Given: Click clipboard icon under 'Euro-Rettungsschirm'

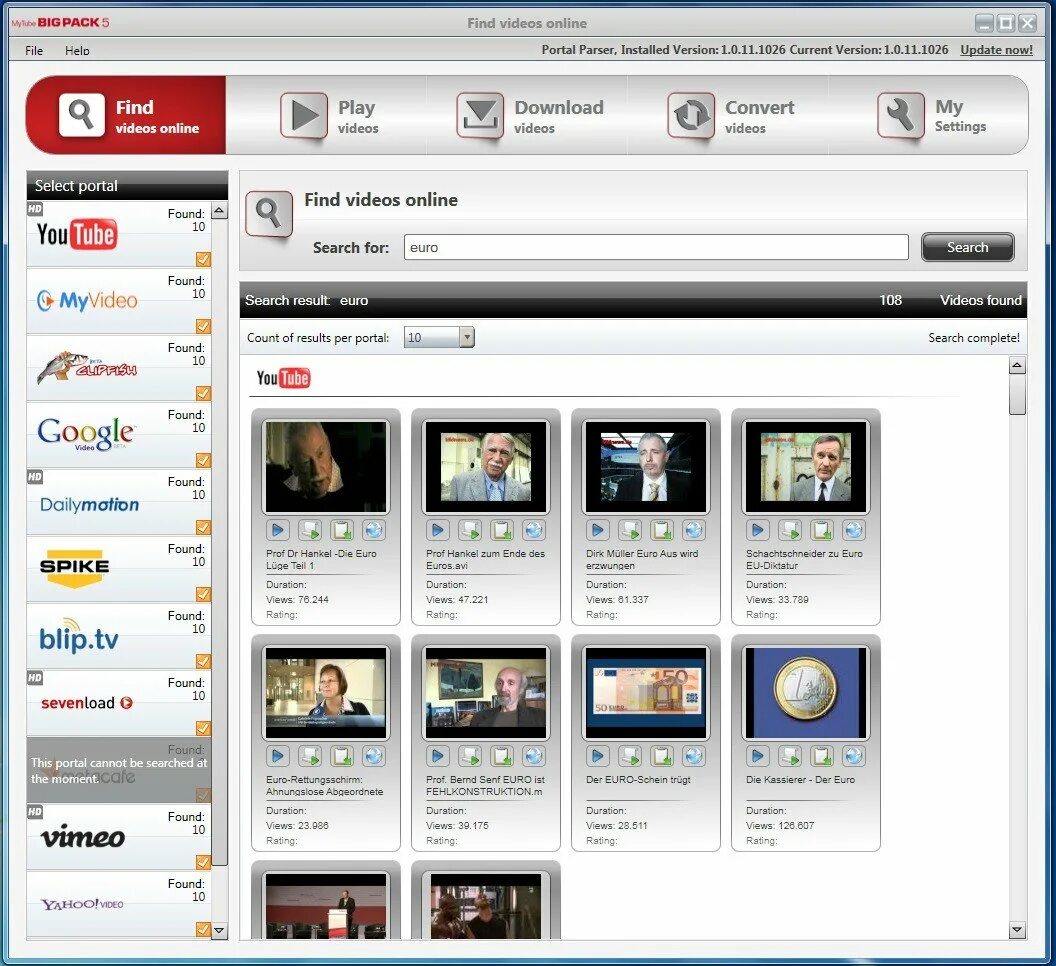Looking at the screenshot, I should [341, 756].
